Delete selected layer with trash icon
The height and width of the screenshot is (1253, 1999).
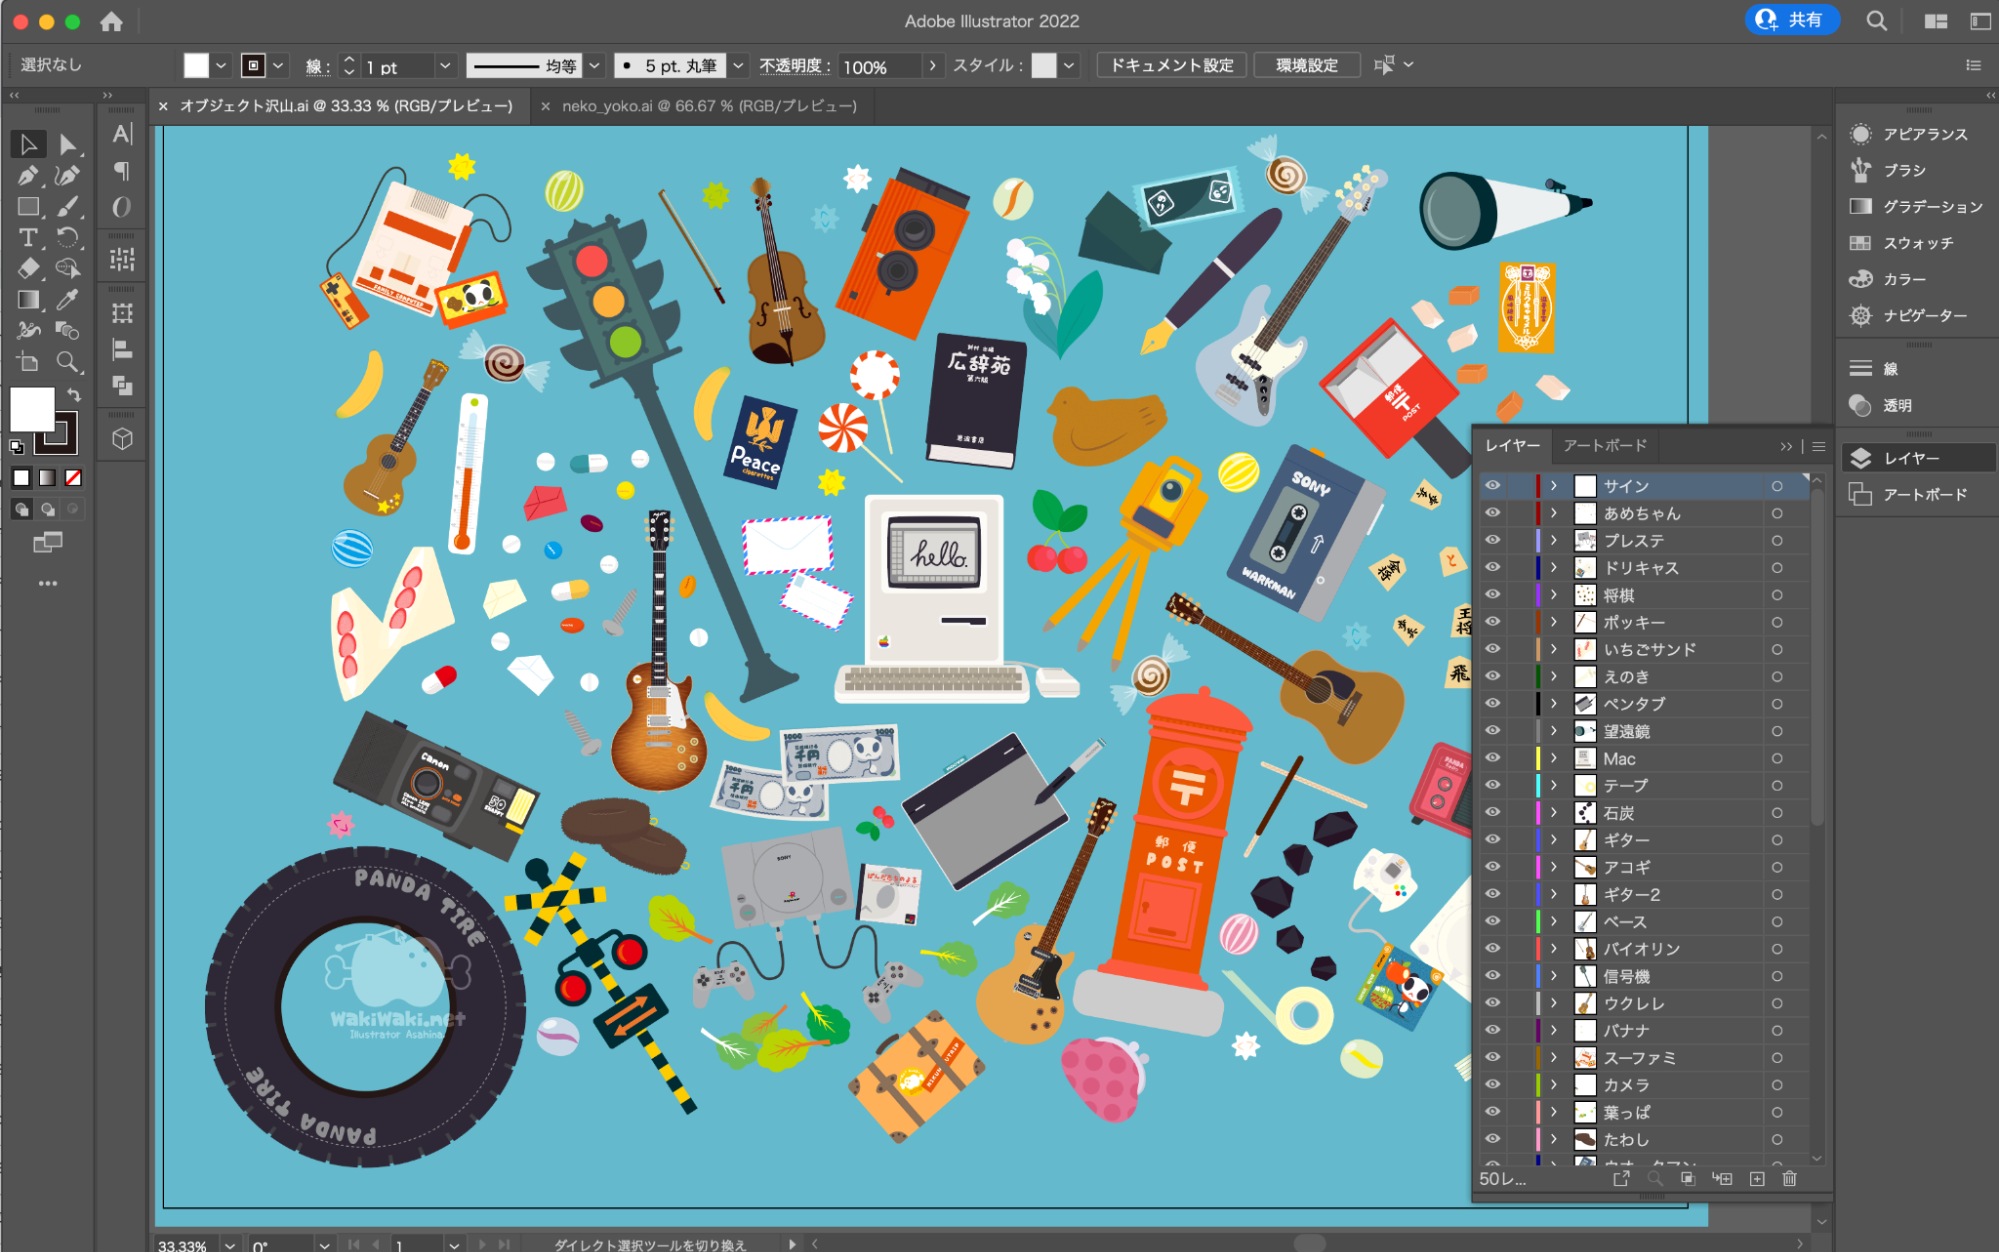tap(1789, 1179)
